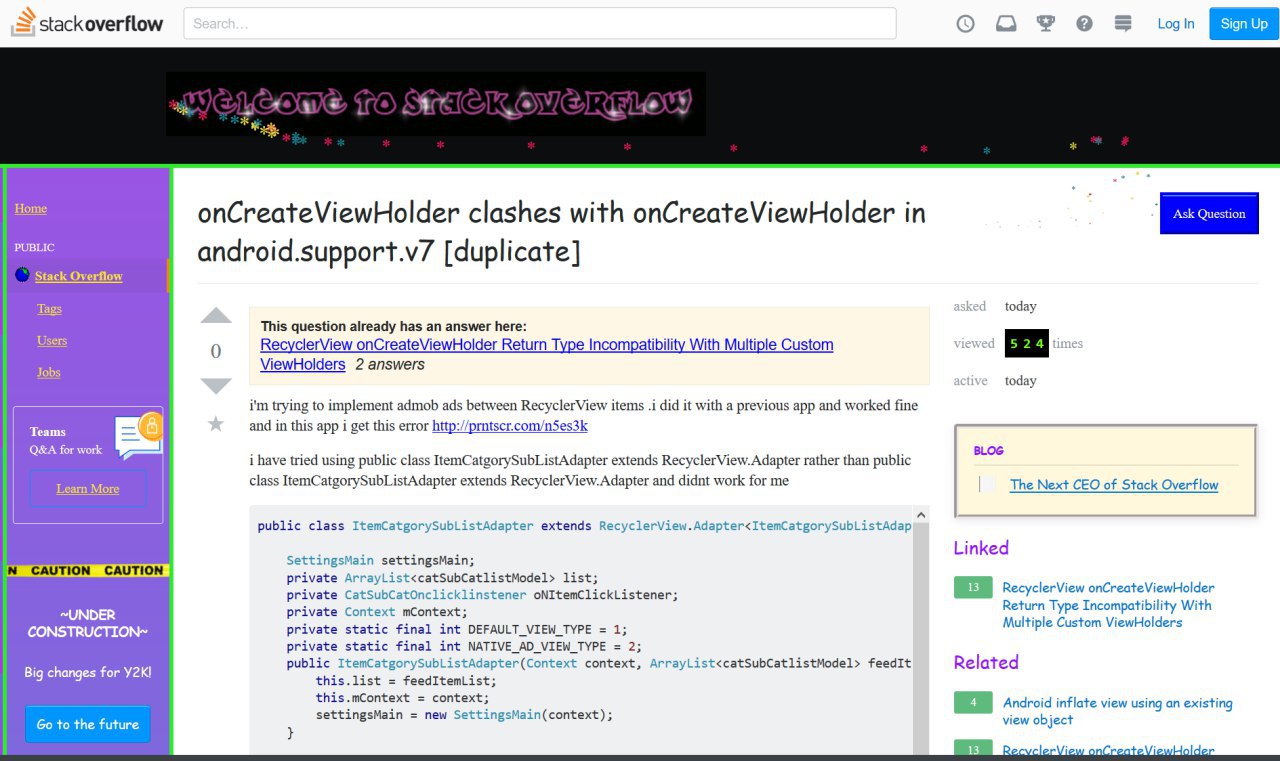Click inside the Search box
The height and width of the screenshot is (761, 1280).
click(x=540, y=23)
